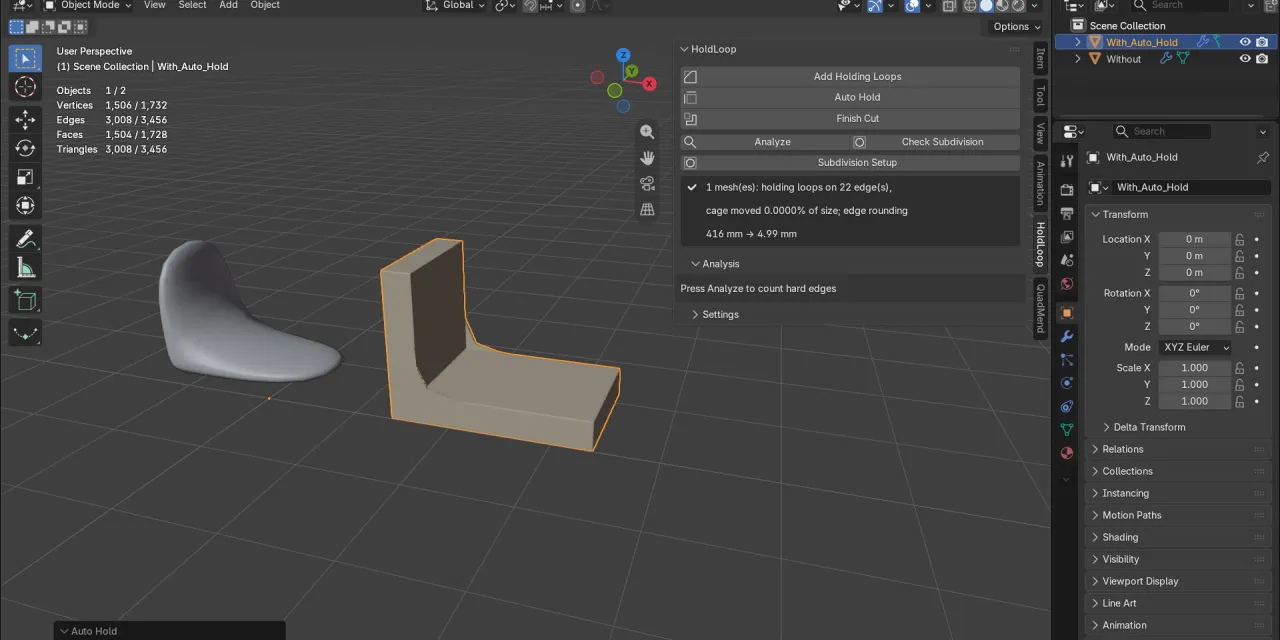The height and width of the screenshot is (640, 1280).
Task: Click the pan view hand icon
Action: (647, 158)
